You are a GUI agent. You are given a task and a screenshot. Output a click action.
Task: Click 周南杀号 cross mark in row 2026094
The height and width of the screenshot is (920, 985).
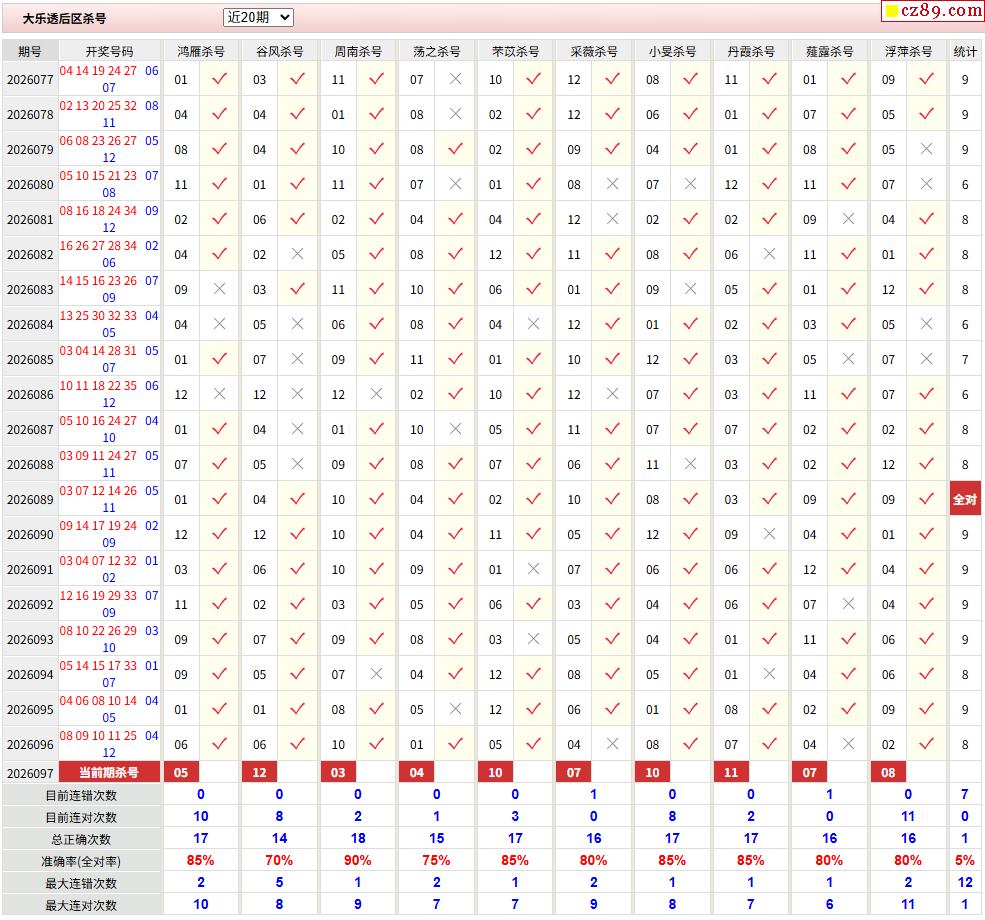point(376,674)
